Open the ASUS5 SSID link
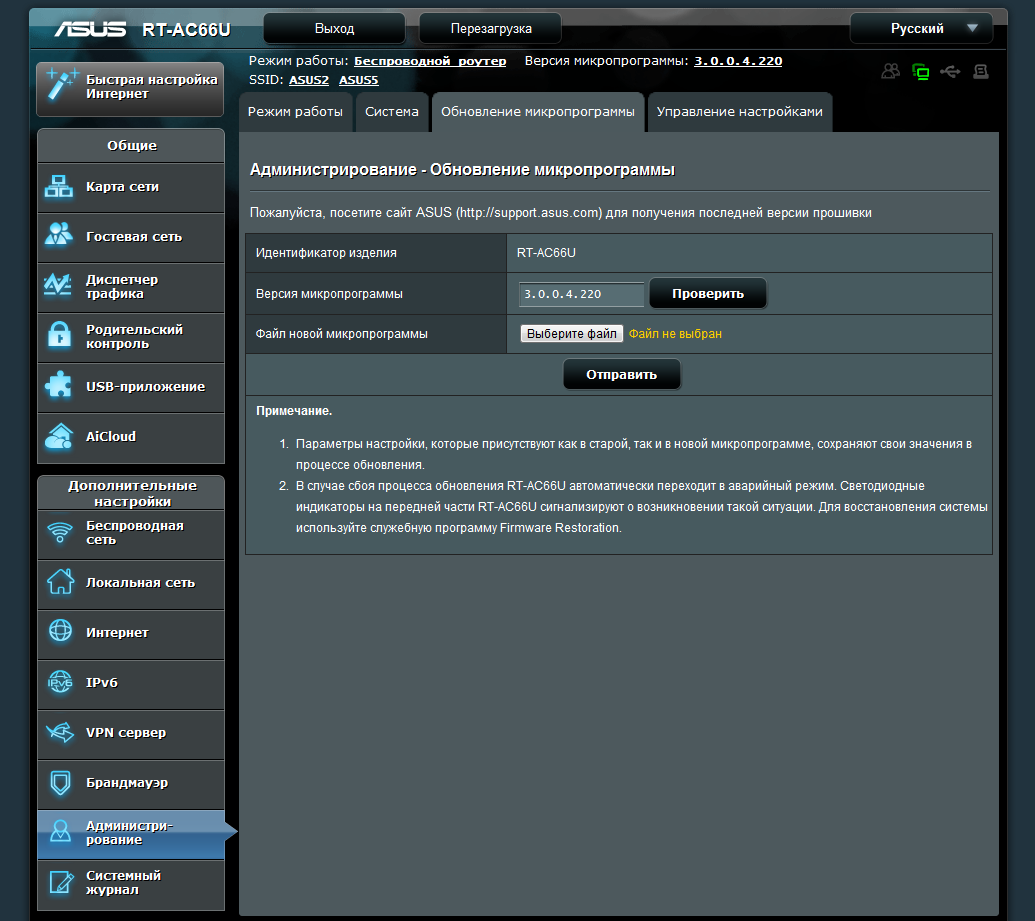Image resolution: width=1035 pixels, height=921 pixels. pyautogui.click(x=358, y=81)
